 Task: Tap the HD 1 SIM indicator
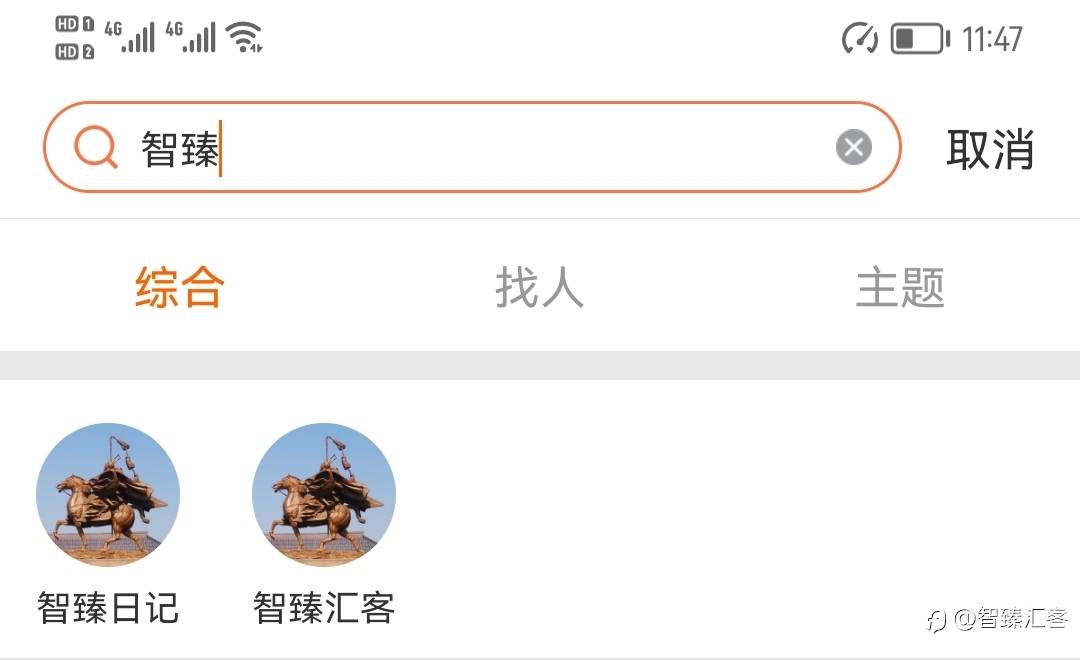click(x=74, y=24)
